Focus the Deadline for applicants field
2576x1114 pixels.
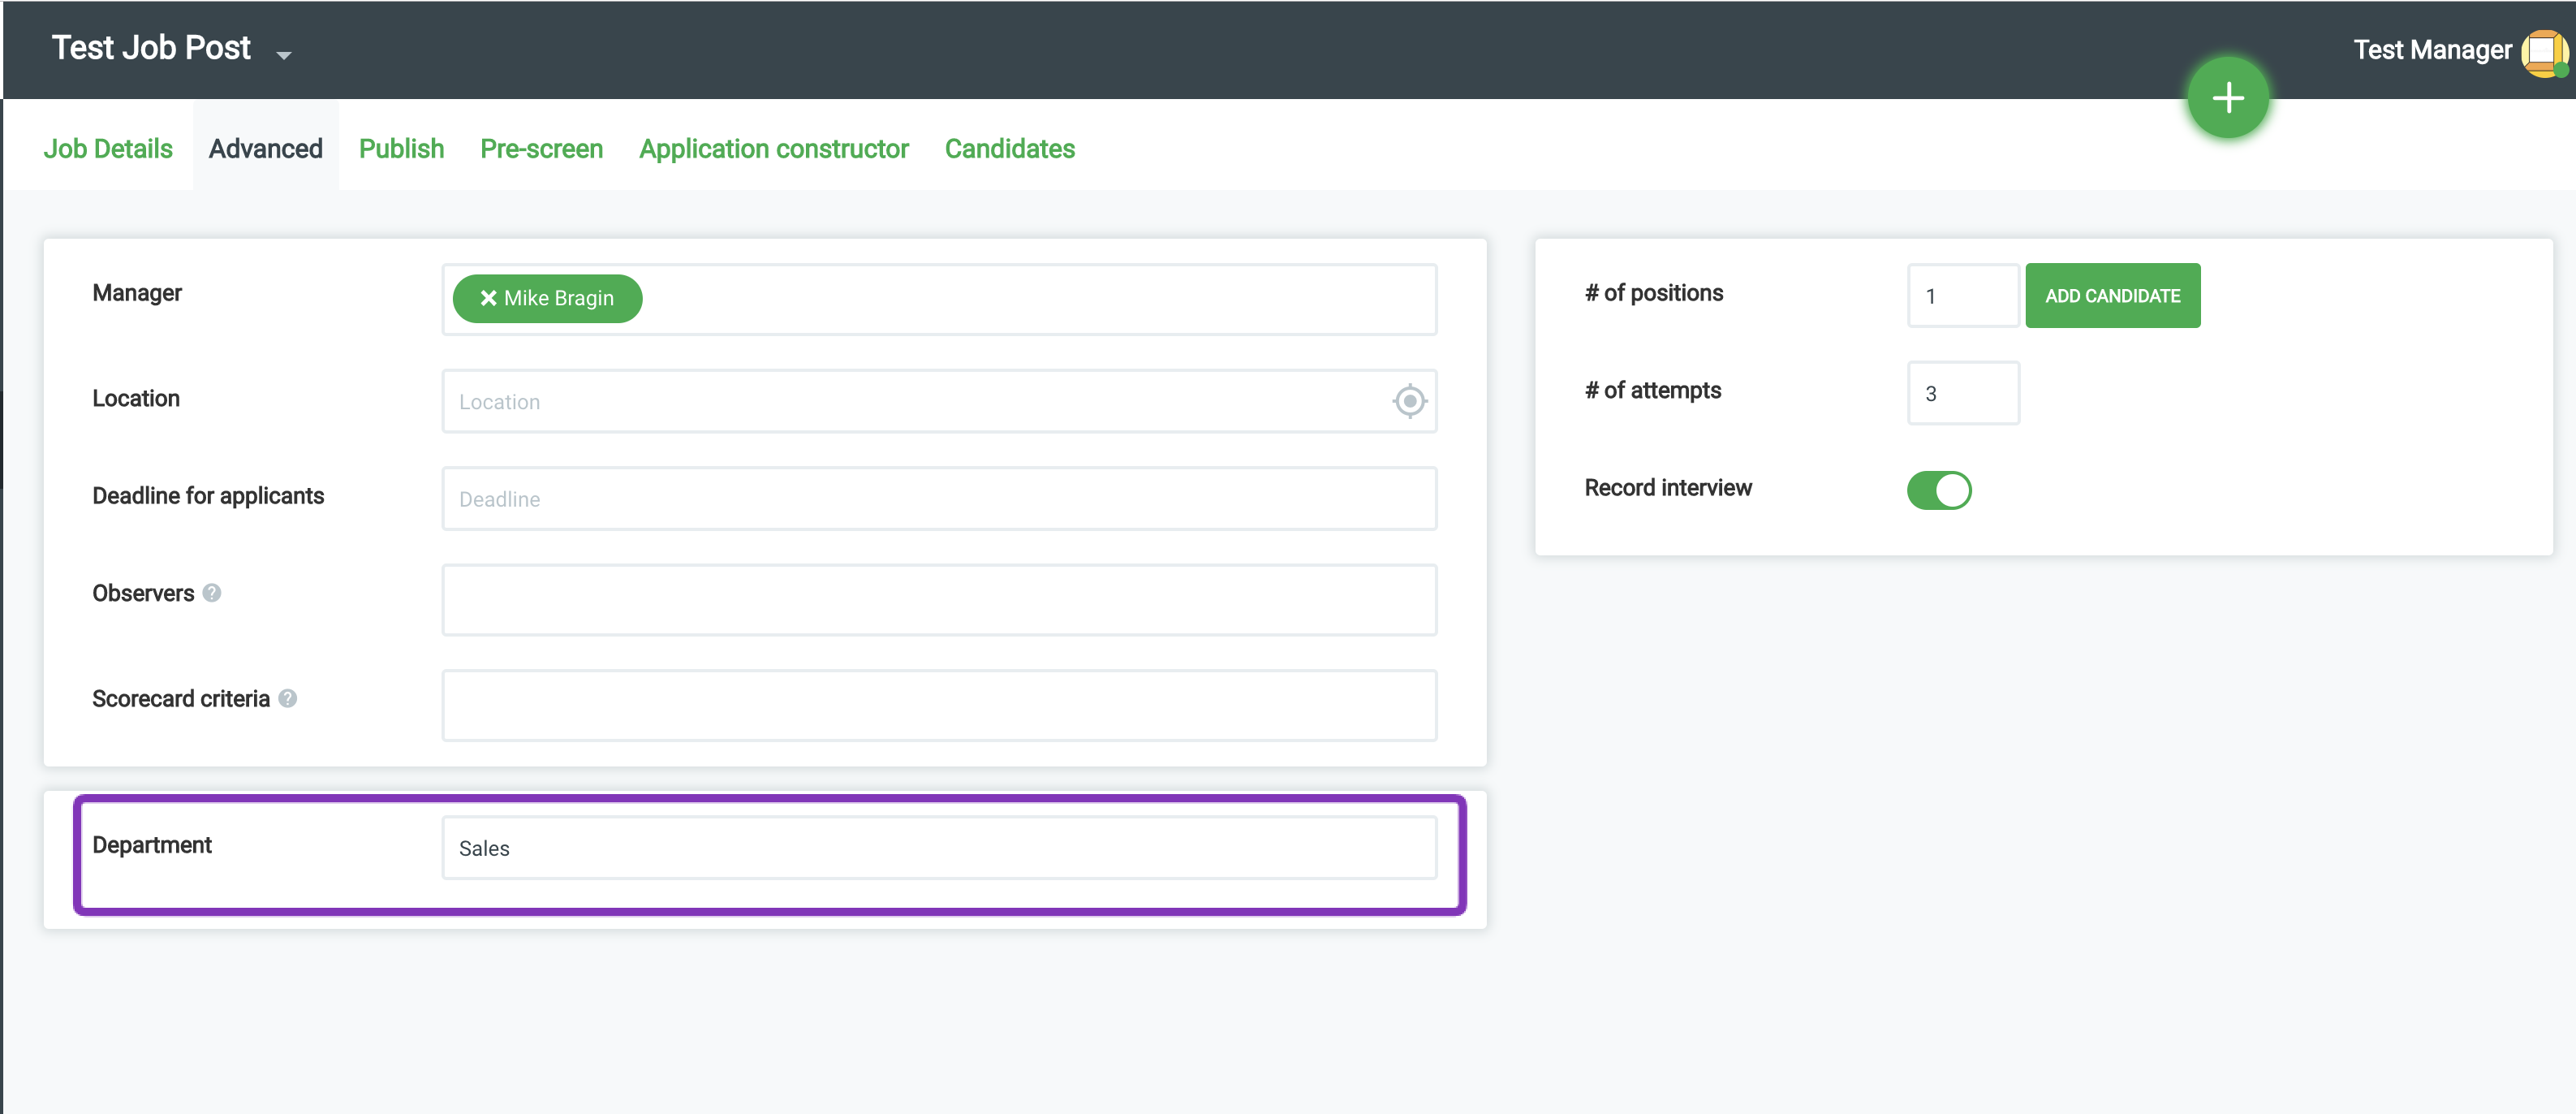coord(938,498)
